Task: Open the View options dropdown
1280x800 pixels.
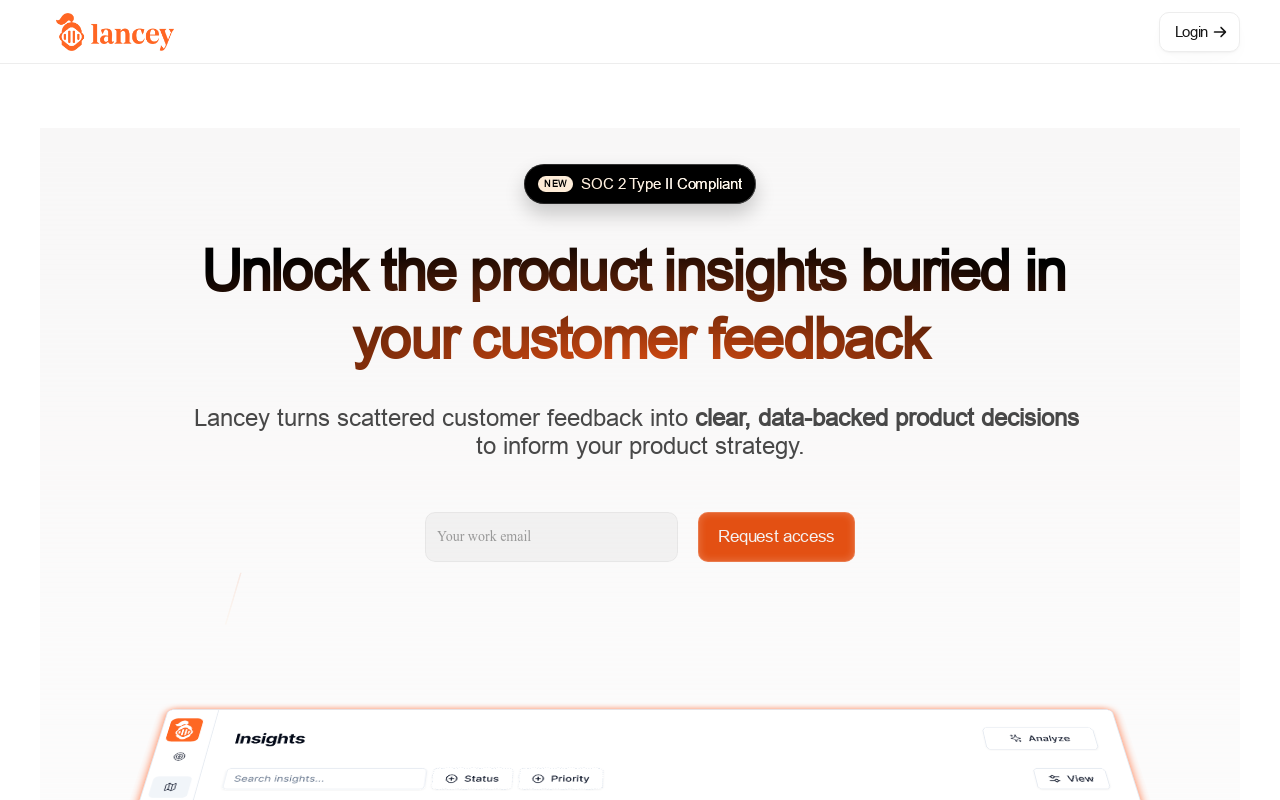Action: tap(1072, 779)
